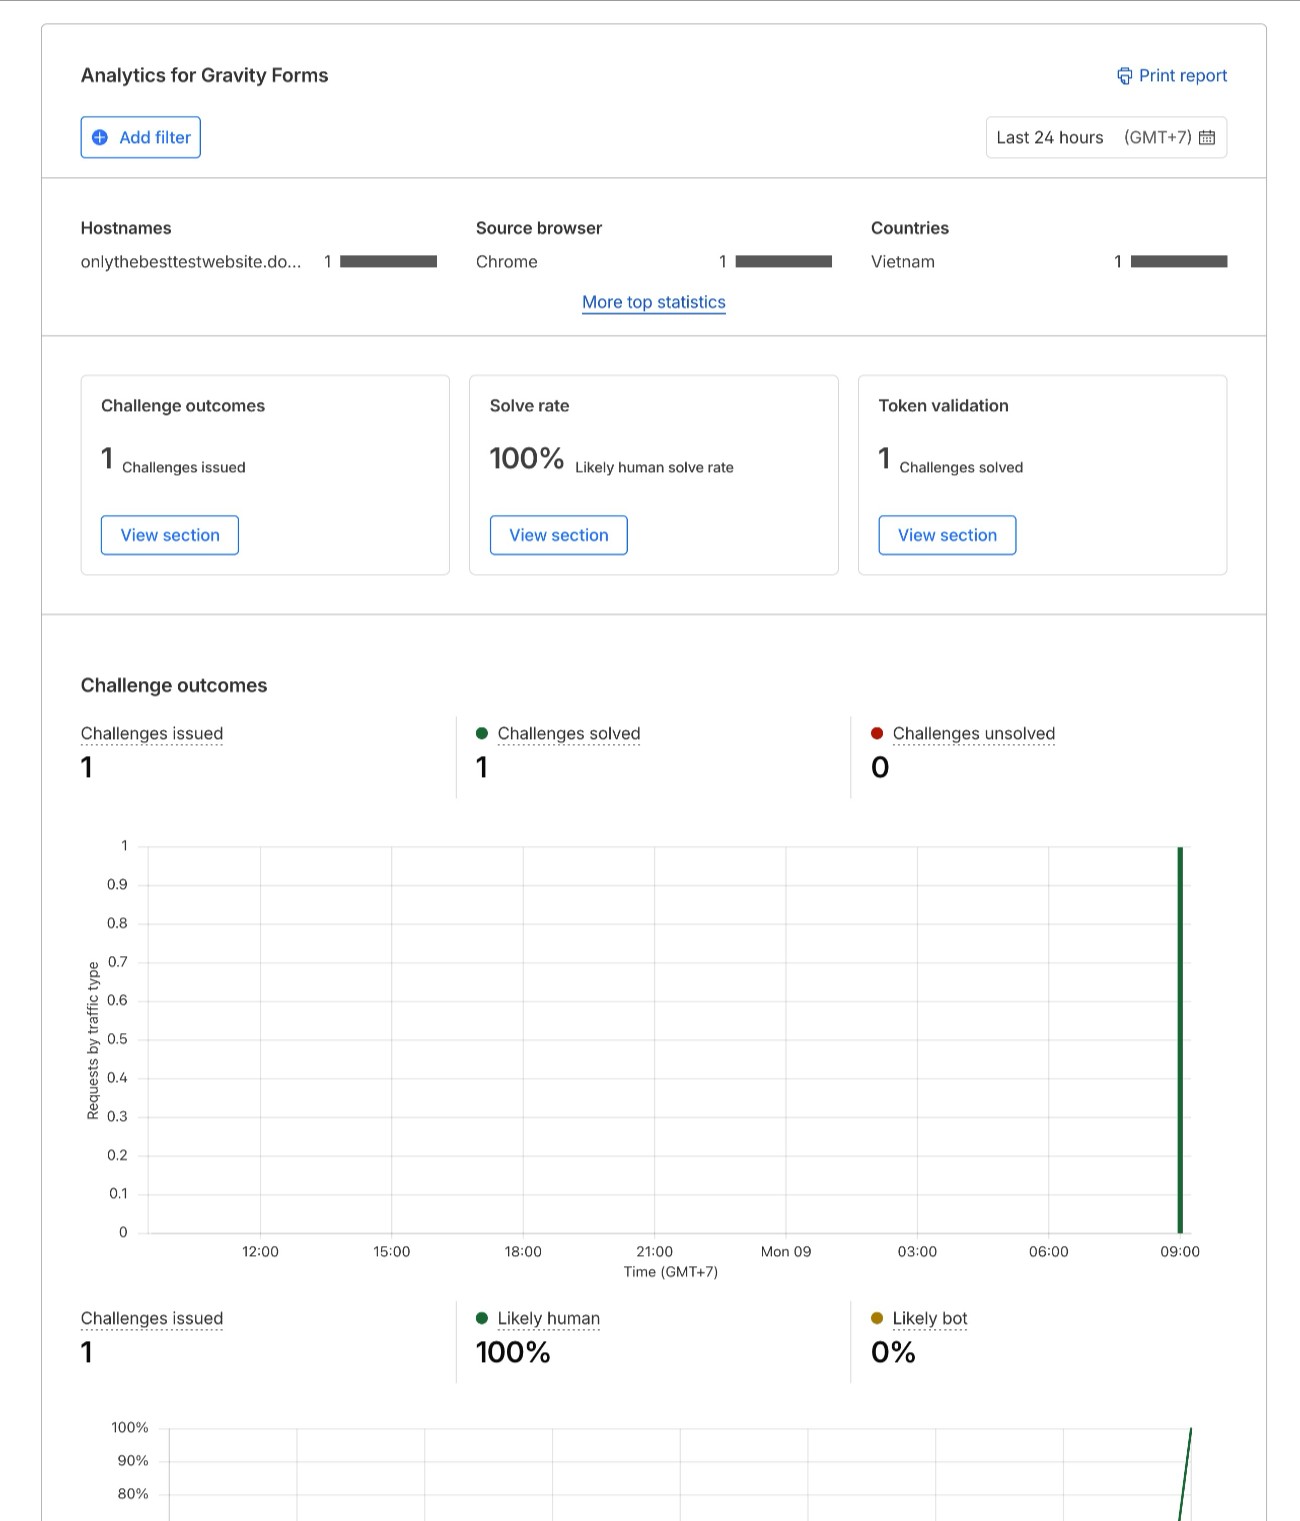Open the GMT+7 timezone selector

pos(1159,137)
